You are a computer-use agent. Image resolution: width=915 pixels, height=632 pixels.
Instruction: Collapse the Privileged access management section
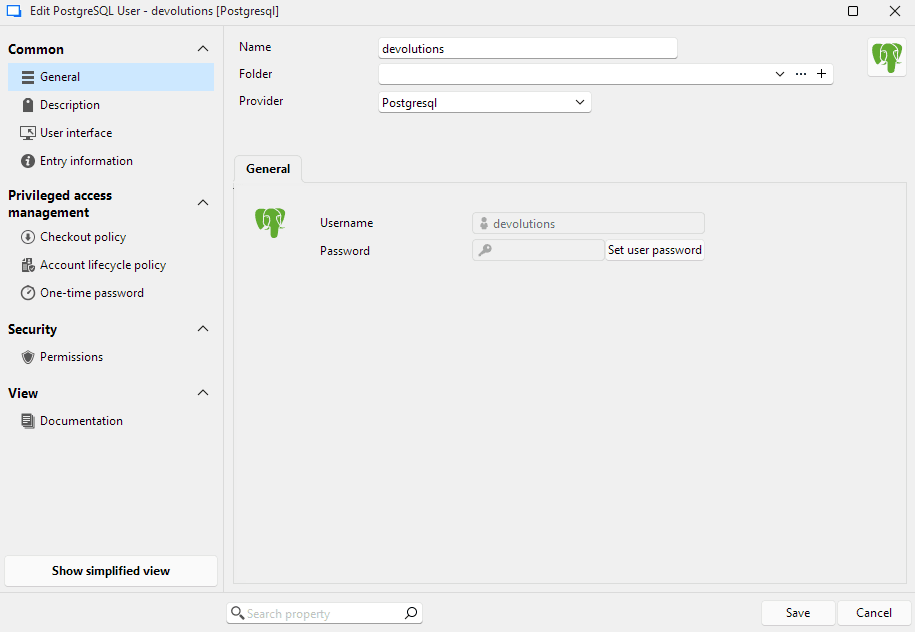coord(203,202)
